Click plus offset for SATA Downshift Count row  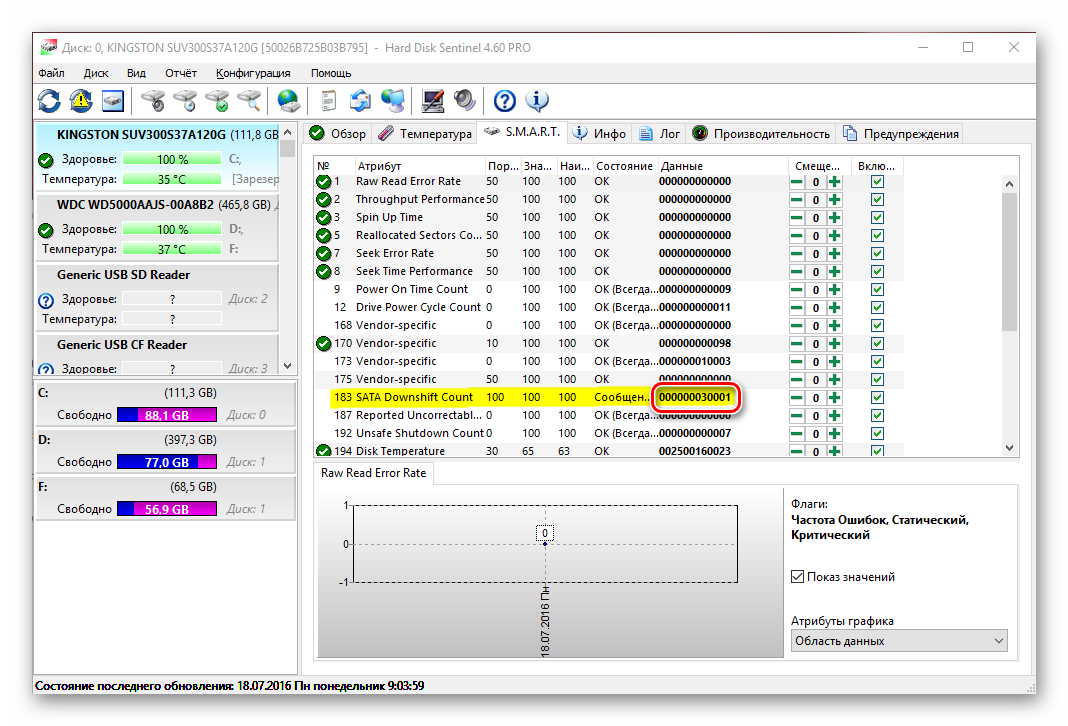(834, 398)
